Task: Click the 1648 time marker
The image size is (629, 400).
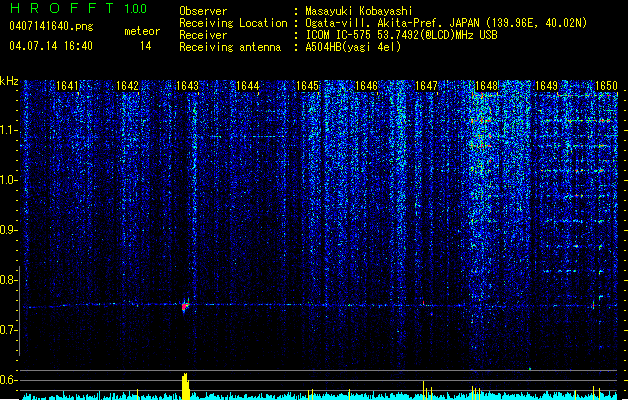Action: click(486, 86)
